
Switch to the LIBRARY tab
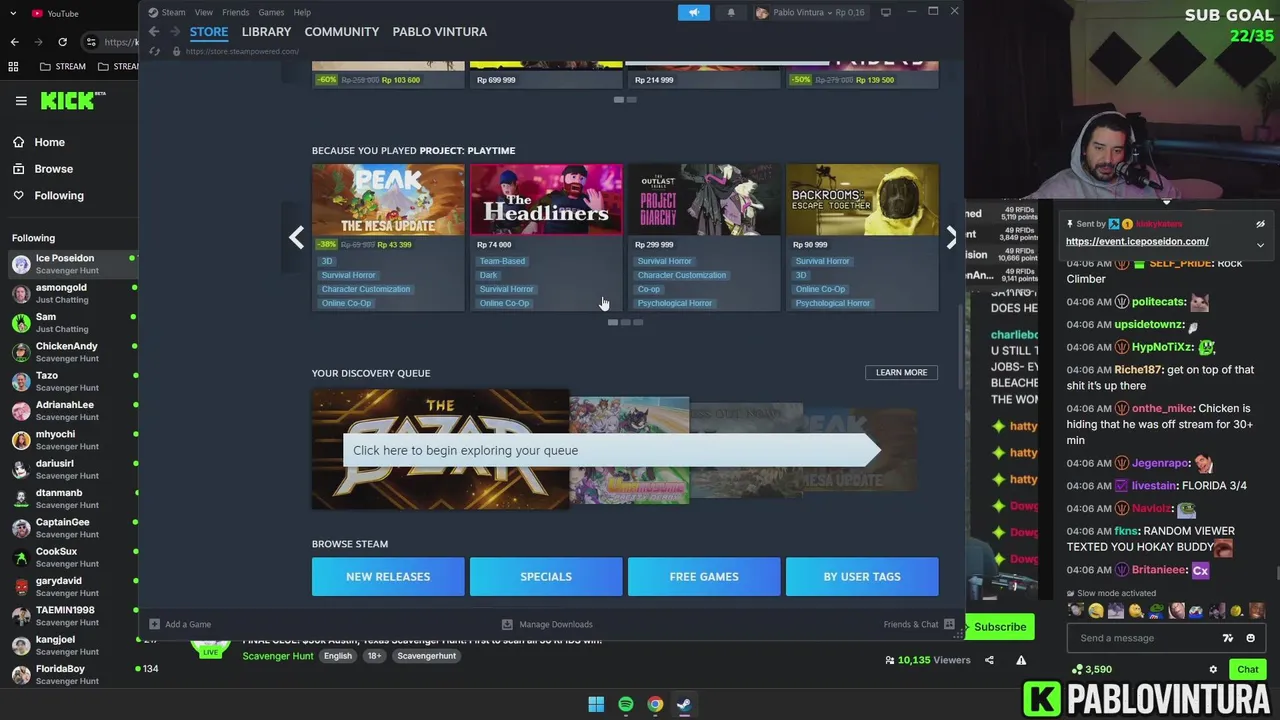tap(266, 32)
